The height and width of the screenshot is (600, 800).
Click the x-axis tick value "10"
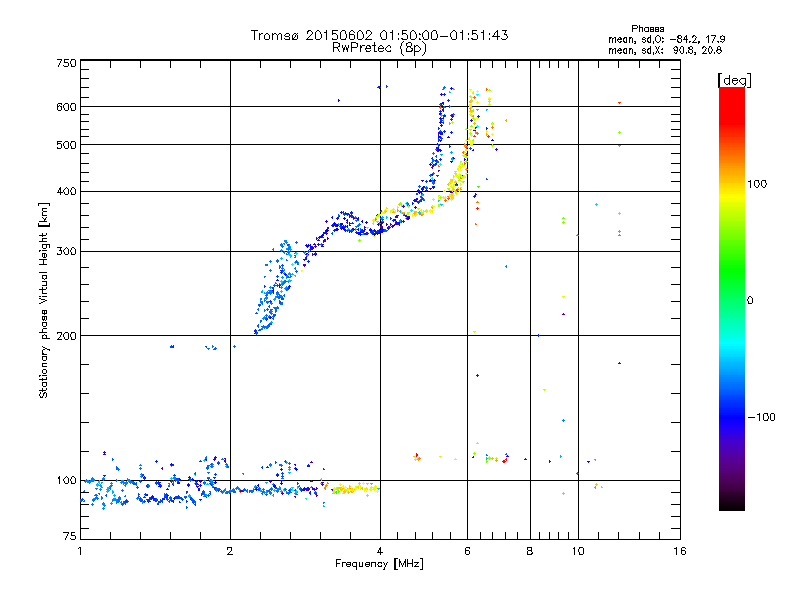point(578,551)
